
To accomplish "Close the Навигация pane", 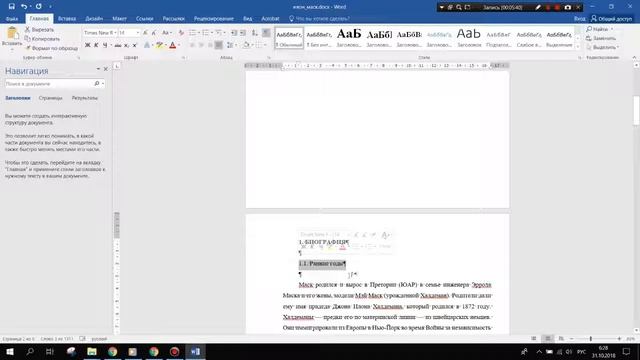I will point(106,69).
